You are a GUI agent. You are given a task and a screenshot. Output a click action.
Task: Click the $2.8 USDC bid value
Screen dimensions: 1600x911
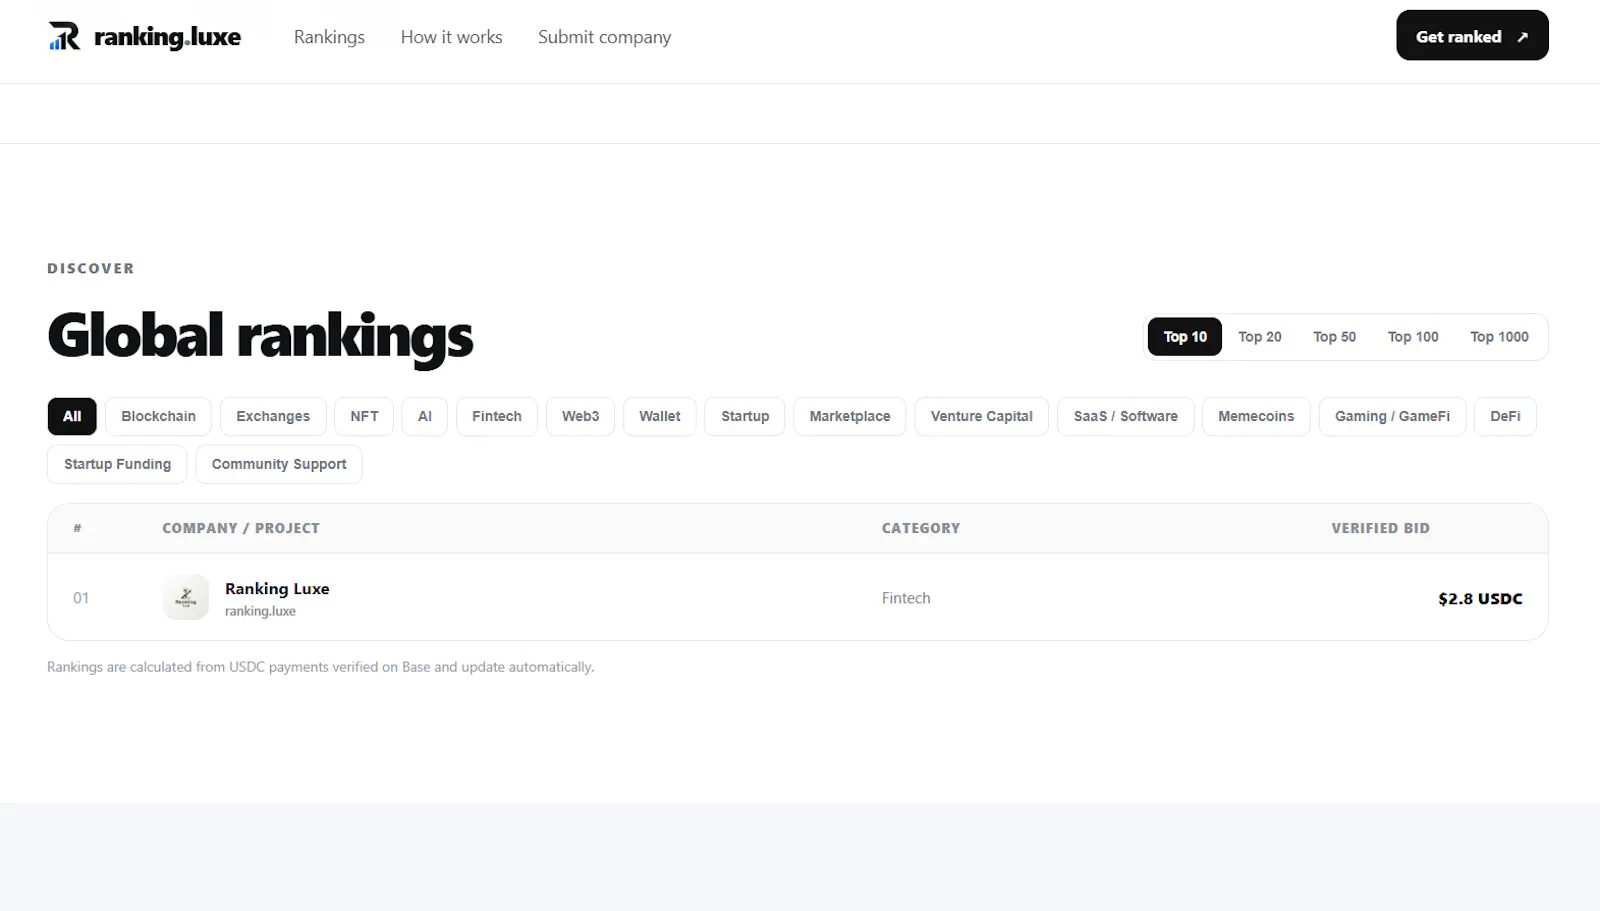tap(1480, 598)
